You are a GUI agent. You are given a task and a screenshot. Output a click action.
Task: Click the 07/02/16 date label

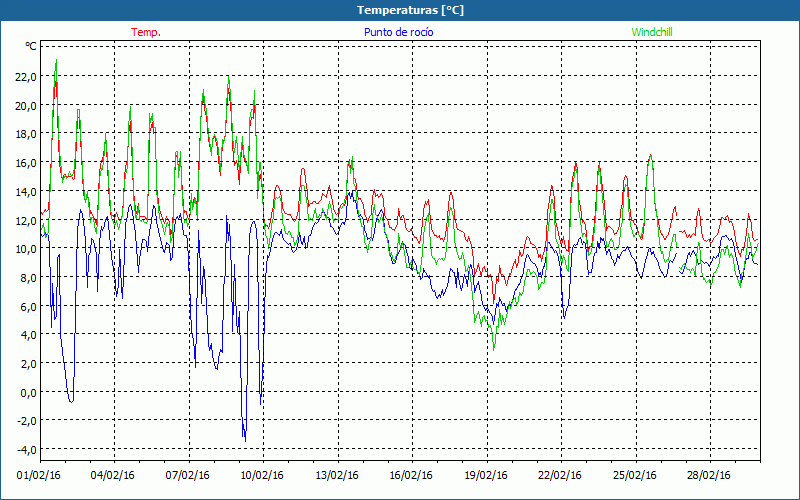pyautogui.click(x=187, y=476)
